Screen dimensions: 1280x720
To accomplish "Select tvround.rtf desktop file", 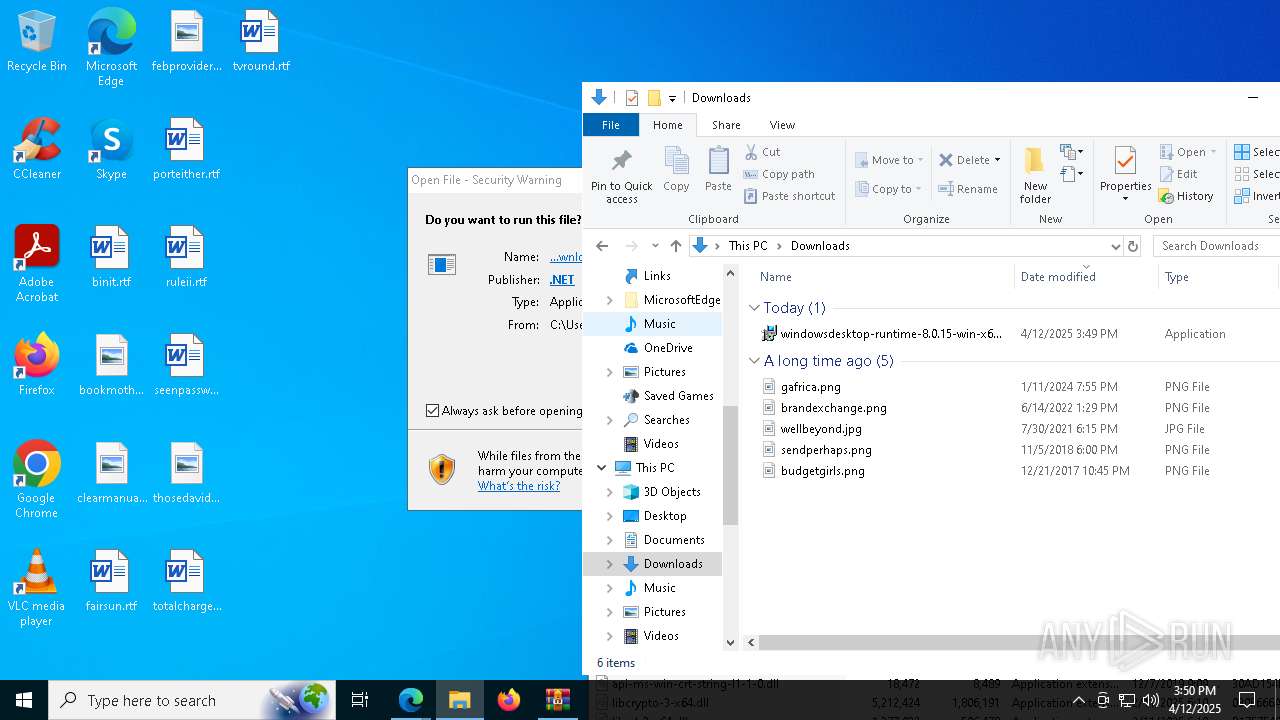I will coord(260,42).
